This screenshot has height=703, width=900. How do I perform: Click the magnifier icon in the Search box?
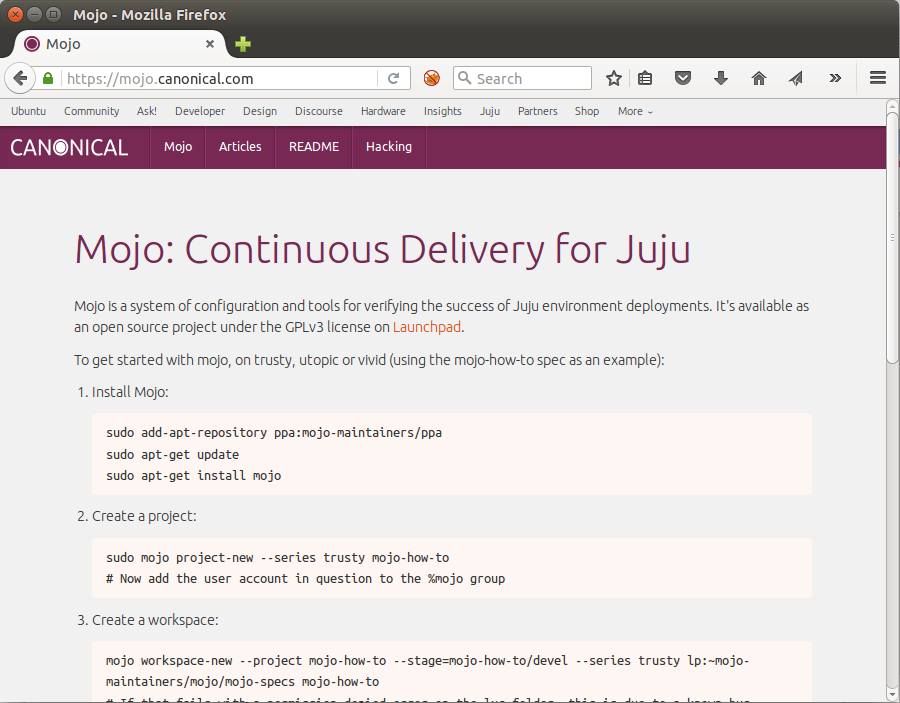(464, 77)
